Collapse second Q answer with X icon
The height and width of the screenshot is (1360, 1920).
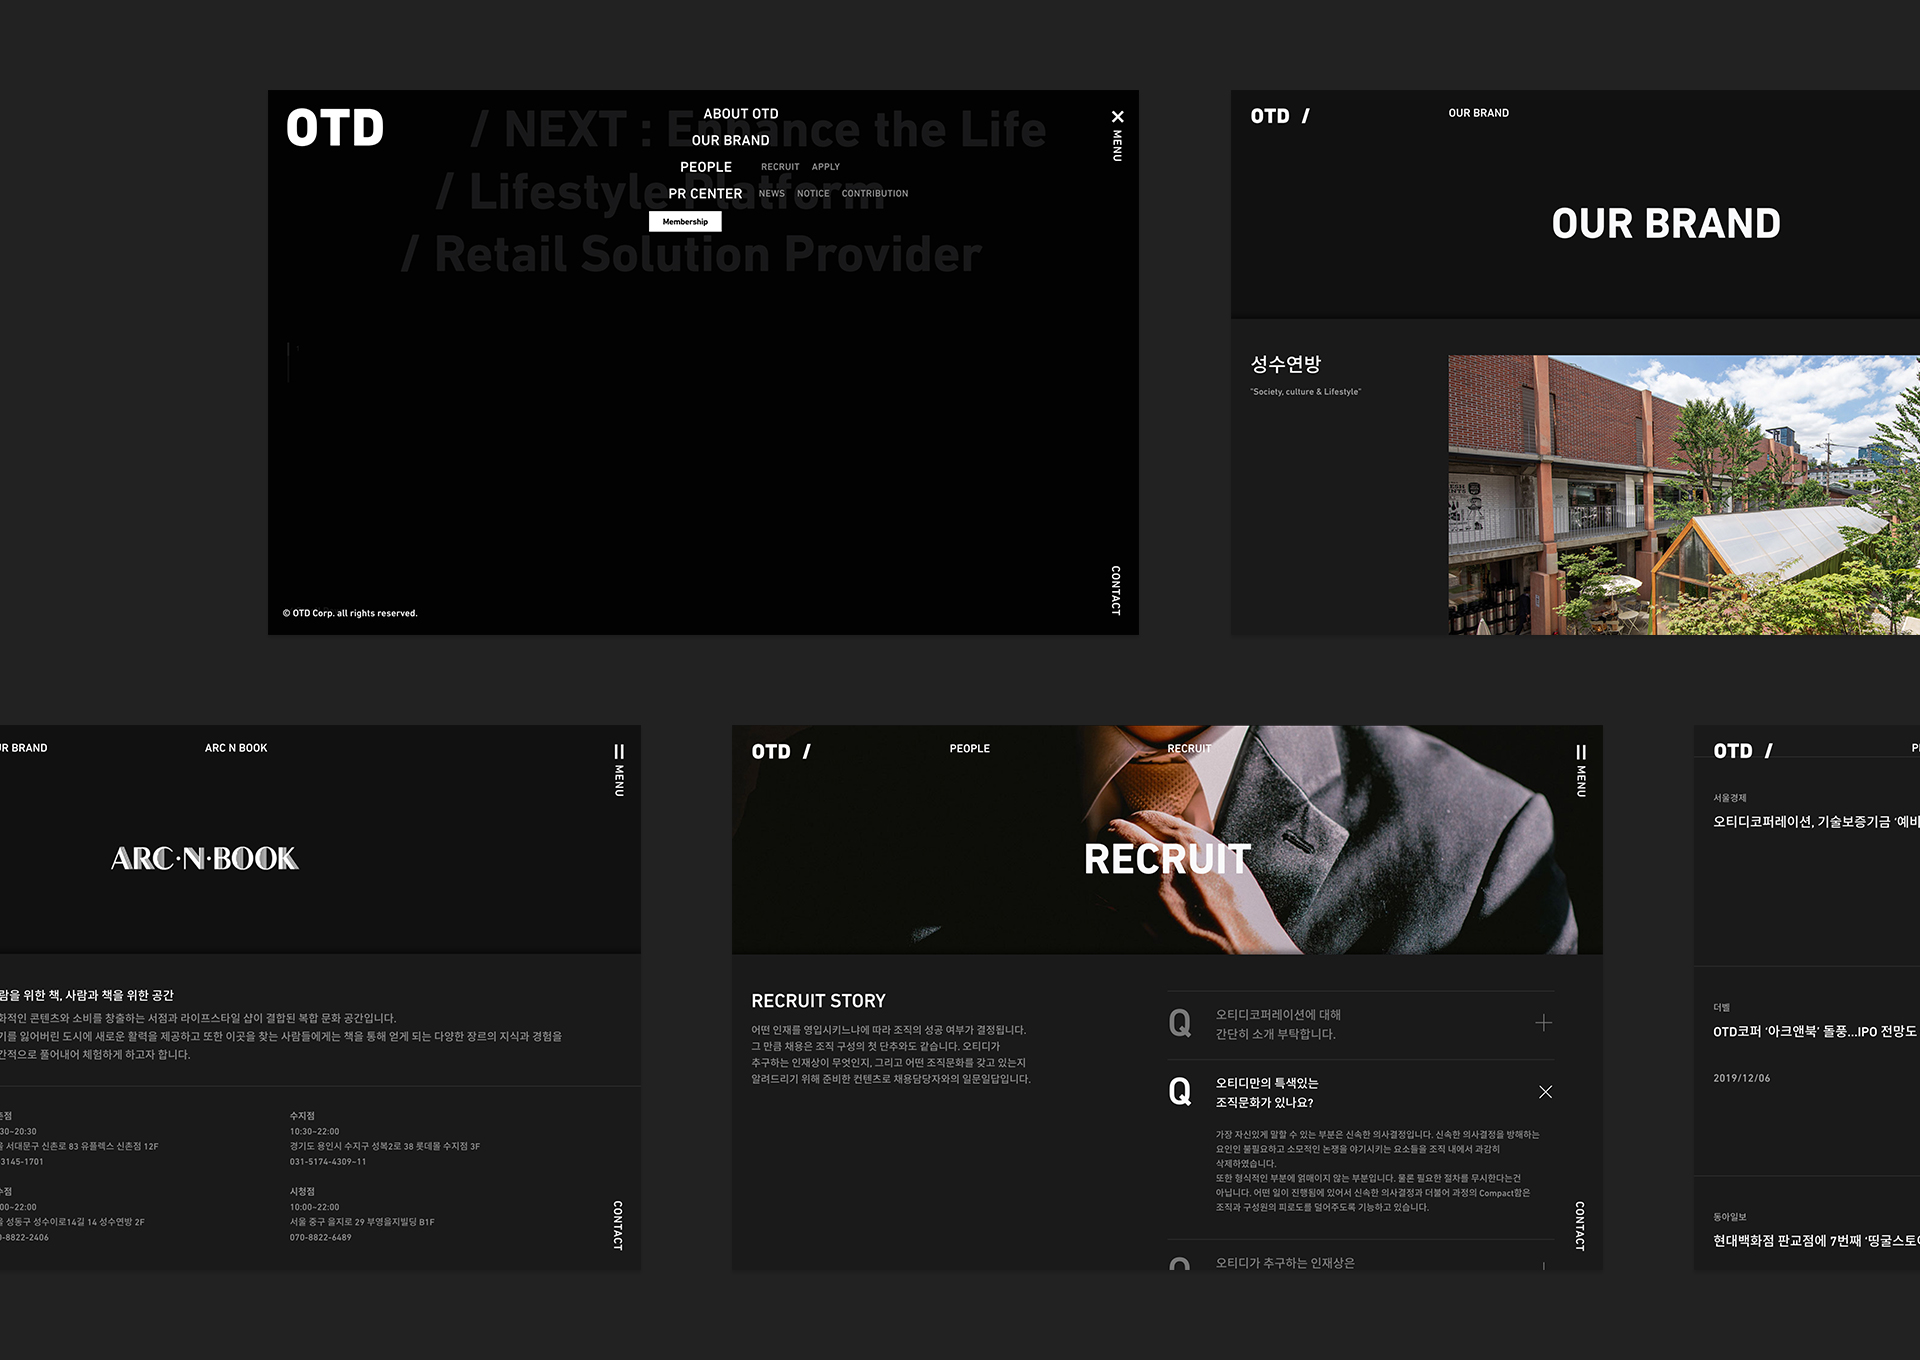(1545, 1092)
